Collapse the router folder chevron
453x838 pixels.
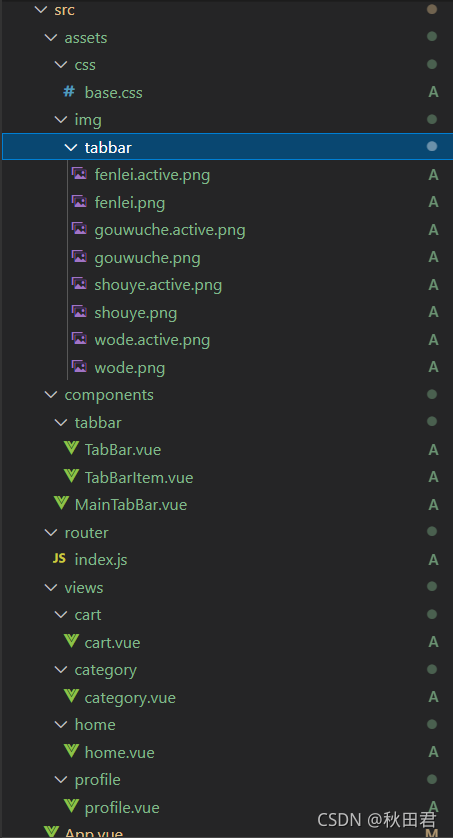pyautogui.click(x=51, y=532)
